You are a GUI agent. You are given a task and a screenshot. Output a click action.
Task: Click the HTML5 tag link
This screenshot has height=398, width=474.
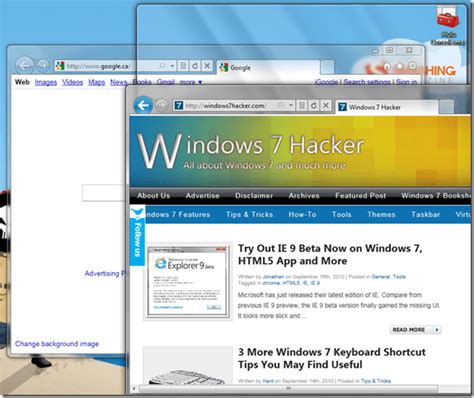(291, 283)
